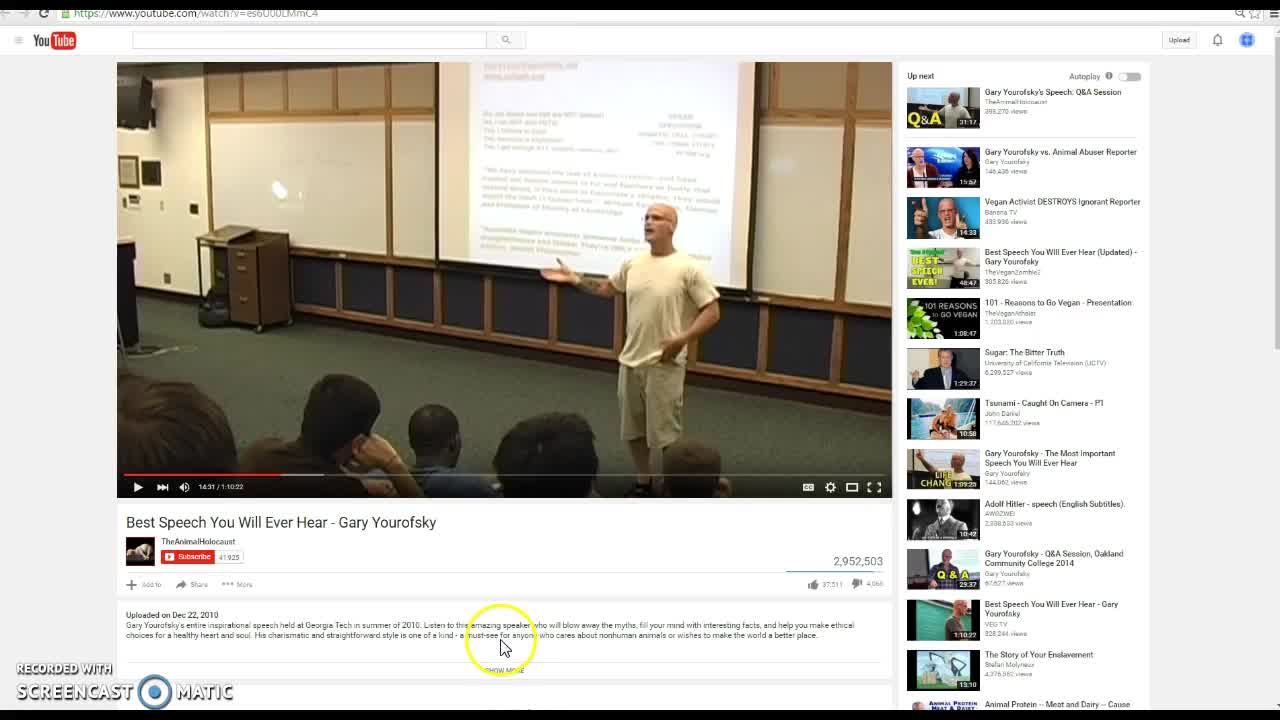Image resolution: width=1280 pixels, height=720 pixels.
Task: Open Best Speech You Will Ever Hear (Updated)
Action: tap(1061, 257)
